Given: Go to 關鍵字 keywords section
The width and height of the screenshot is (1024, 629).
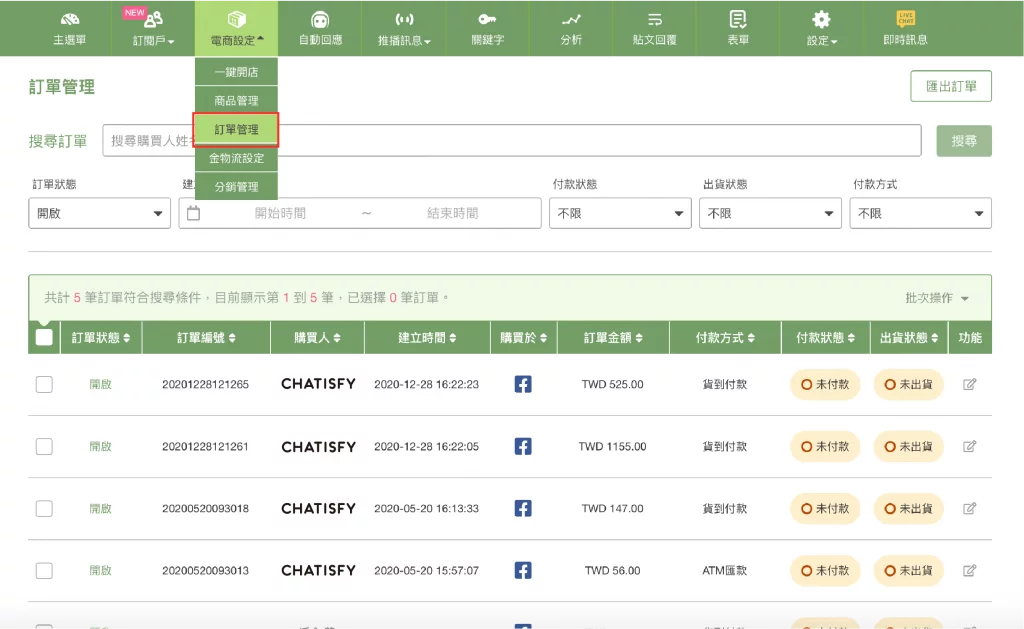Looking at the screenshot, I should [x=487, y=28].
